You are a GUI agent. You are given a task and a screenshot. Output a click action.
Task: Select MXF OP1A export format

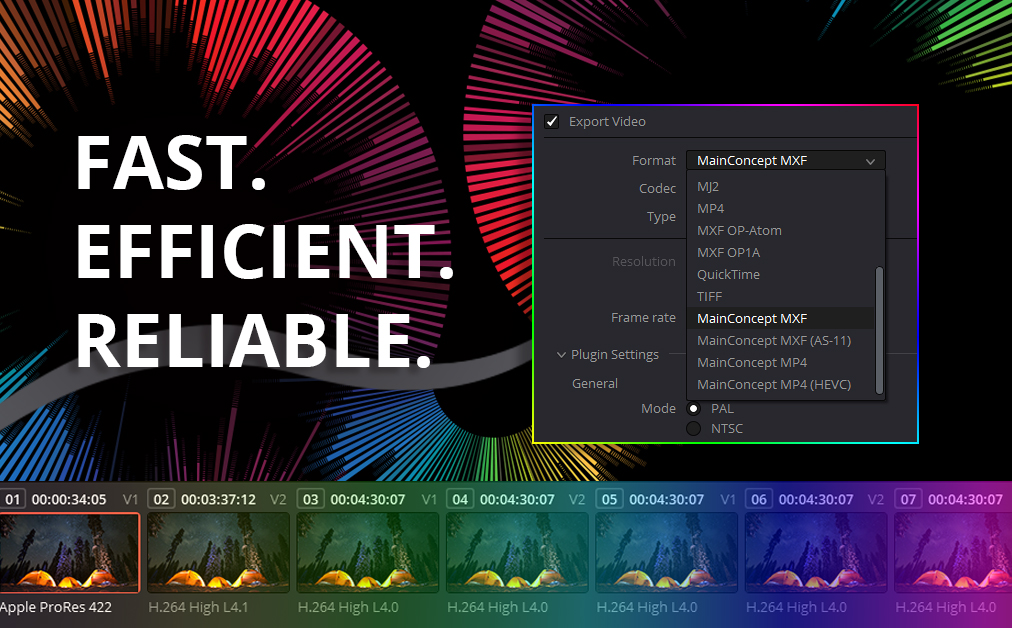pos(726,252)
